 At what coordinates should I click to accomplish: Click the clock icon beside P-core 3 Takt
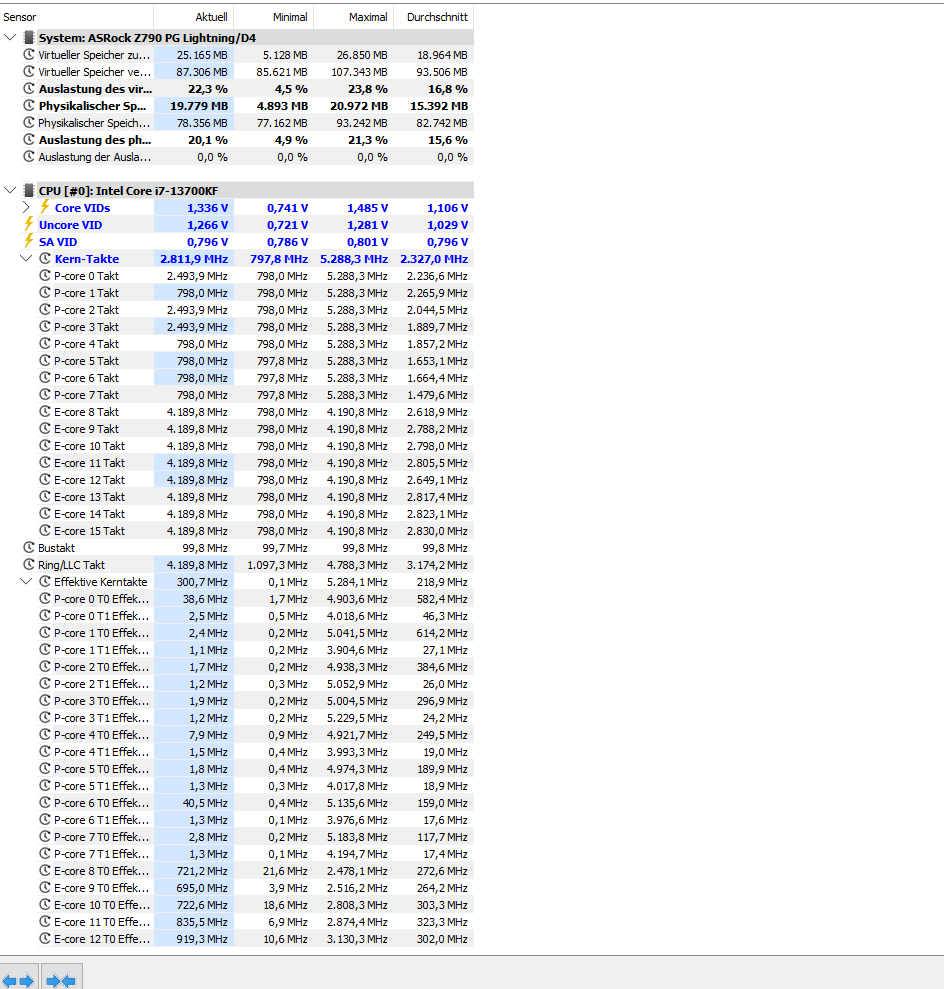[45, 327]
